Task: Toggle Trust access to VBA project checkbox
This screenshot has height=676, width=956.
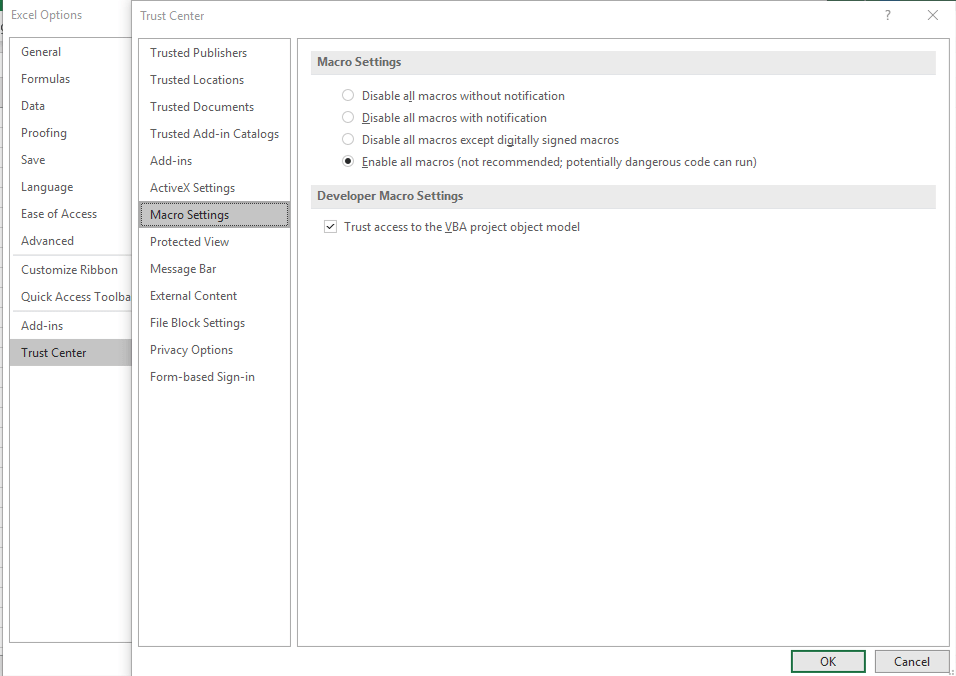Action: (330, 227)
